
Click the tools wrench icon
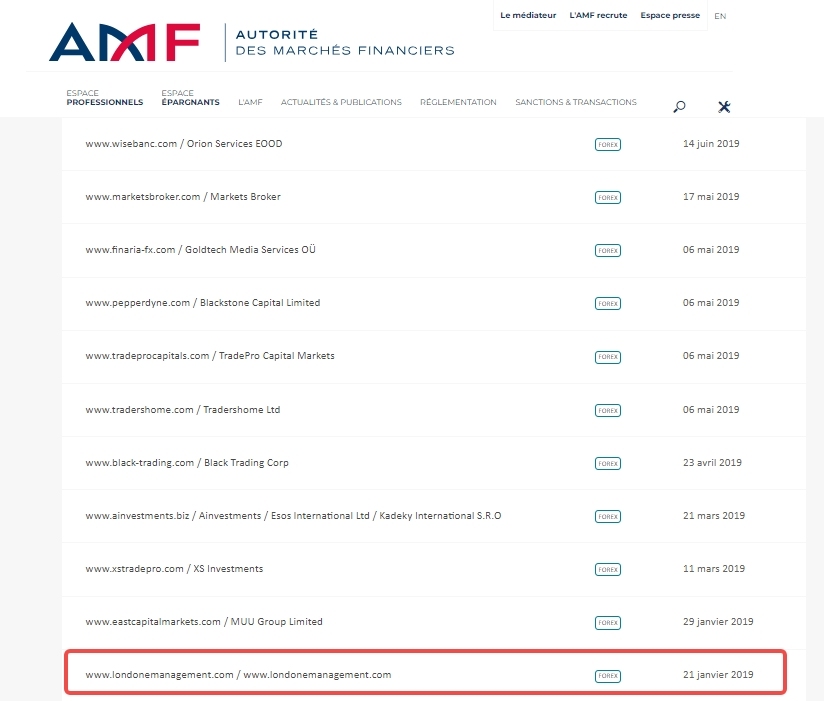coord(725,107)
